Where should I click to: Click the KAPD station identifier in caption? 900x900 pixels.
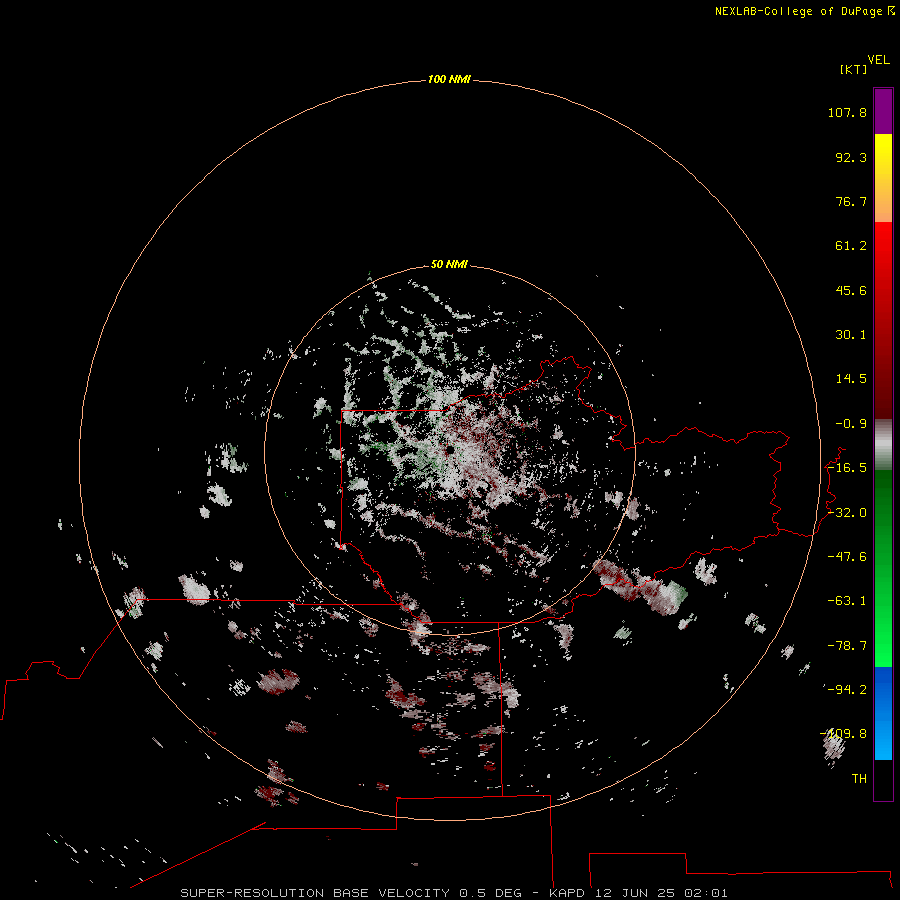[567, 893]
